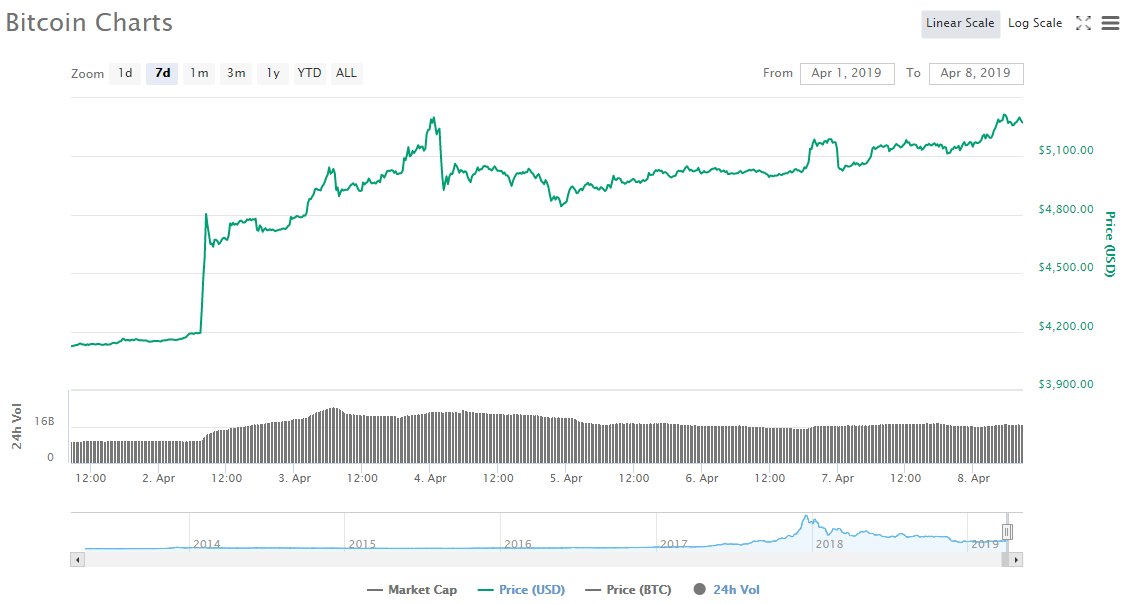This screenshot has height=604, width=1129.
Task: Click the navigator range handle
Action: 1007,532
